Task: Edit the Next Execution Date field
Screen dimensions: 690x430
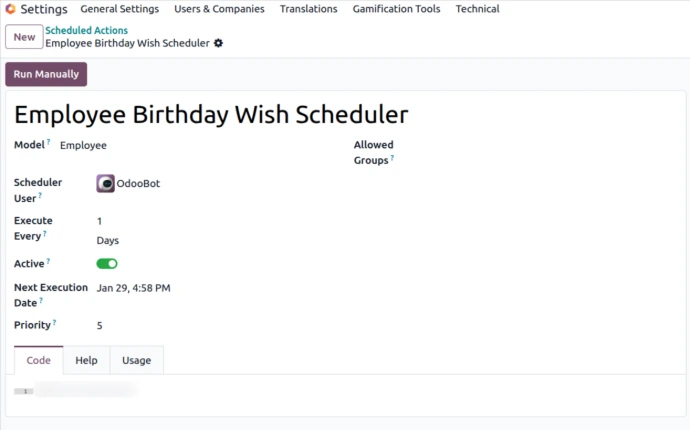Action: tap(133, 288)
